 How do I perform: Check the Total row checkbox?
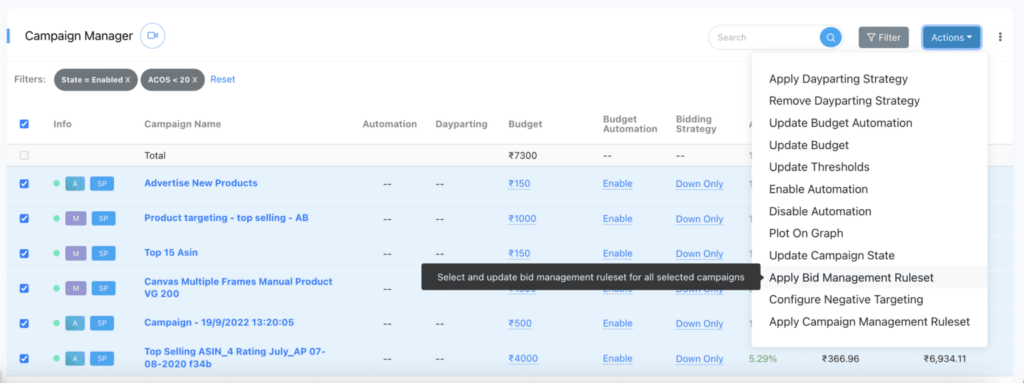pos(24,156)
